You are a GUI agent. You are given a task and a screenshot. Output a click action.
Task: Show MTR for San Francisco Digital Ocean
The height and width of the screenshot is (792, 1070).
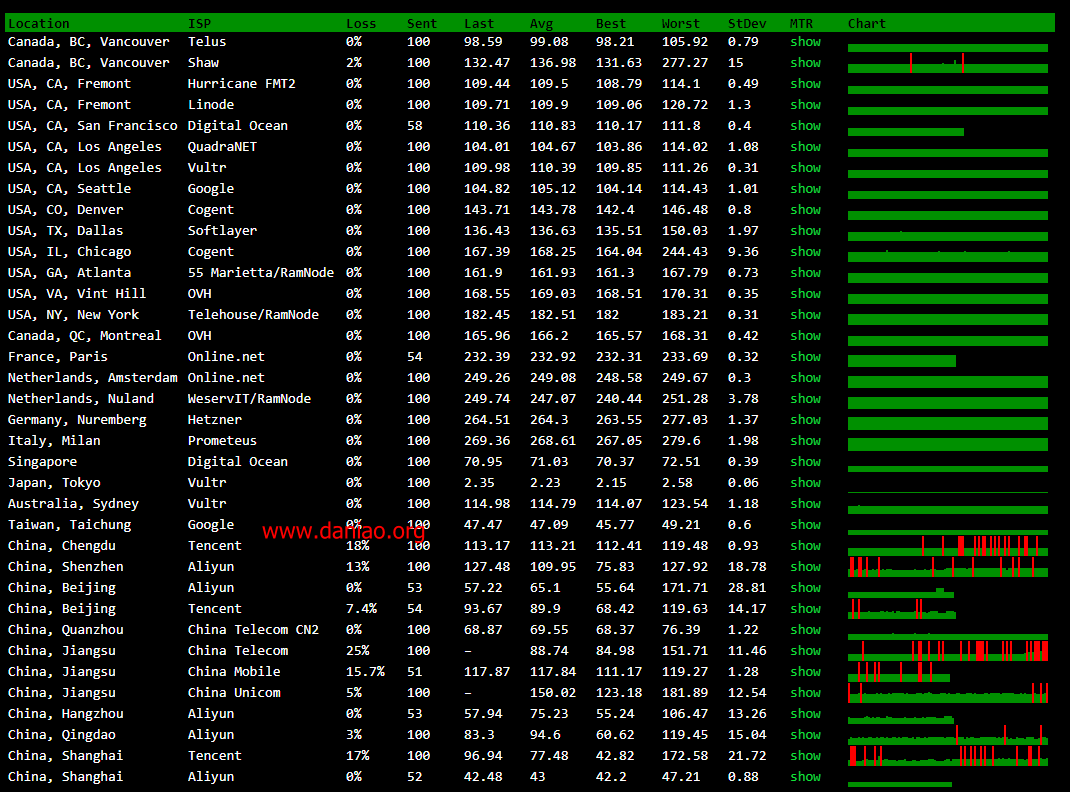[x=805, y=126]
